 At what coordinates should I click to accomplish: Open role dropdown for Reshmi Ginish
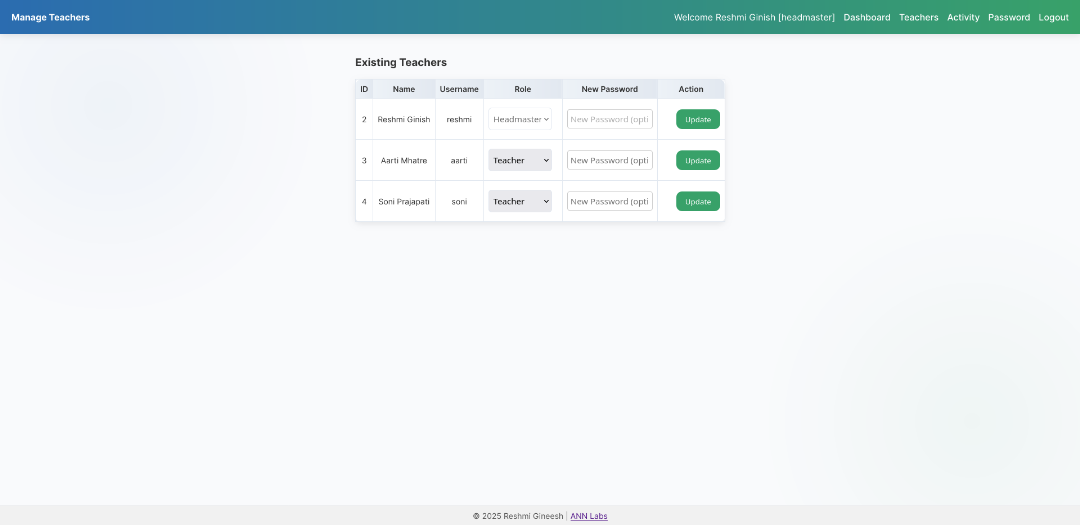[520, 119]
